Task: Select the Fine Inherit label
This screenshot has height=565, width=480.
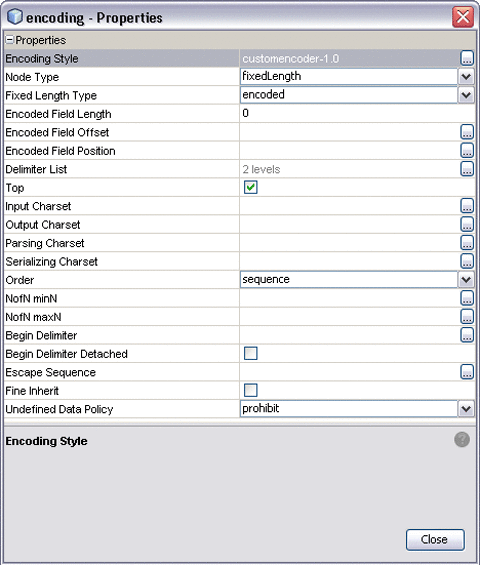Action: pyautogui.click(x=32, y=391)
